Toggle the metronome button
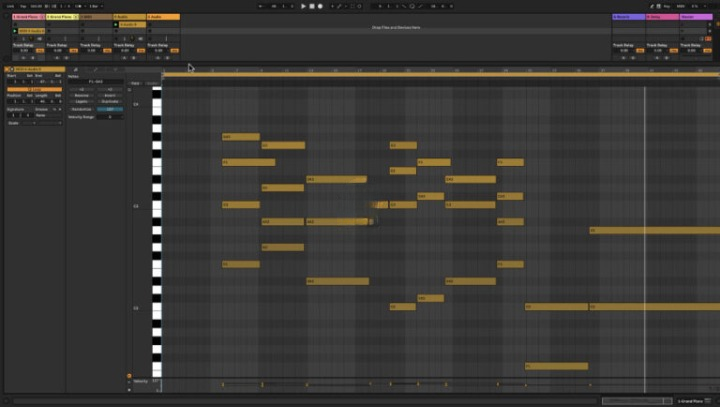The image size is (720, 407). (x=79, y=6)
